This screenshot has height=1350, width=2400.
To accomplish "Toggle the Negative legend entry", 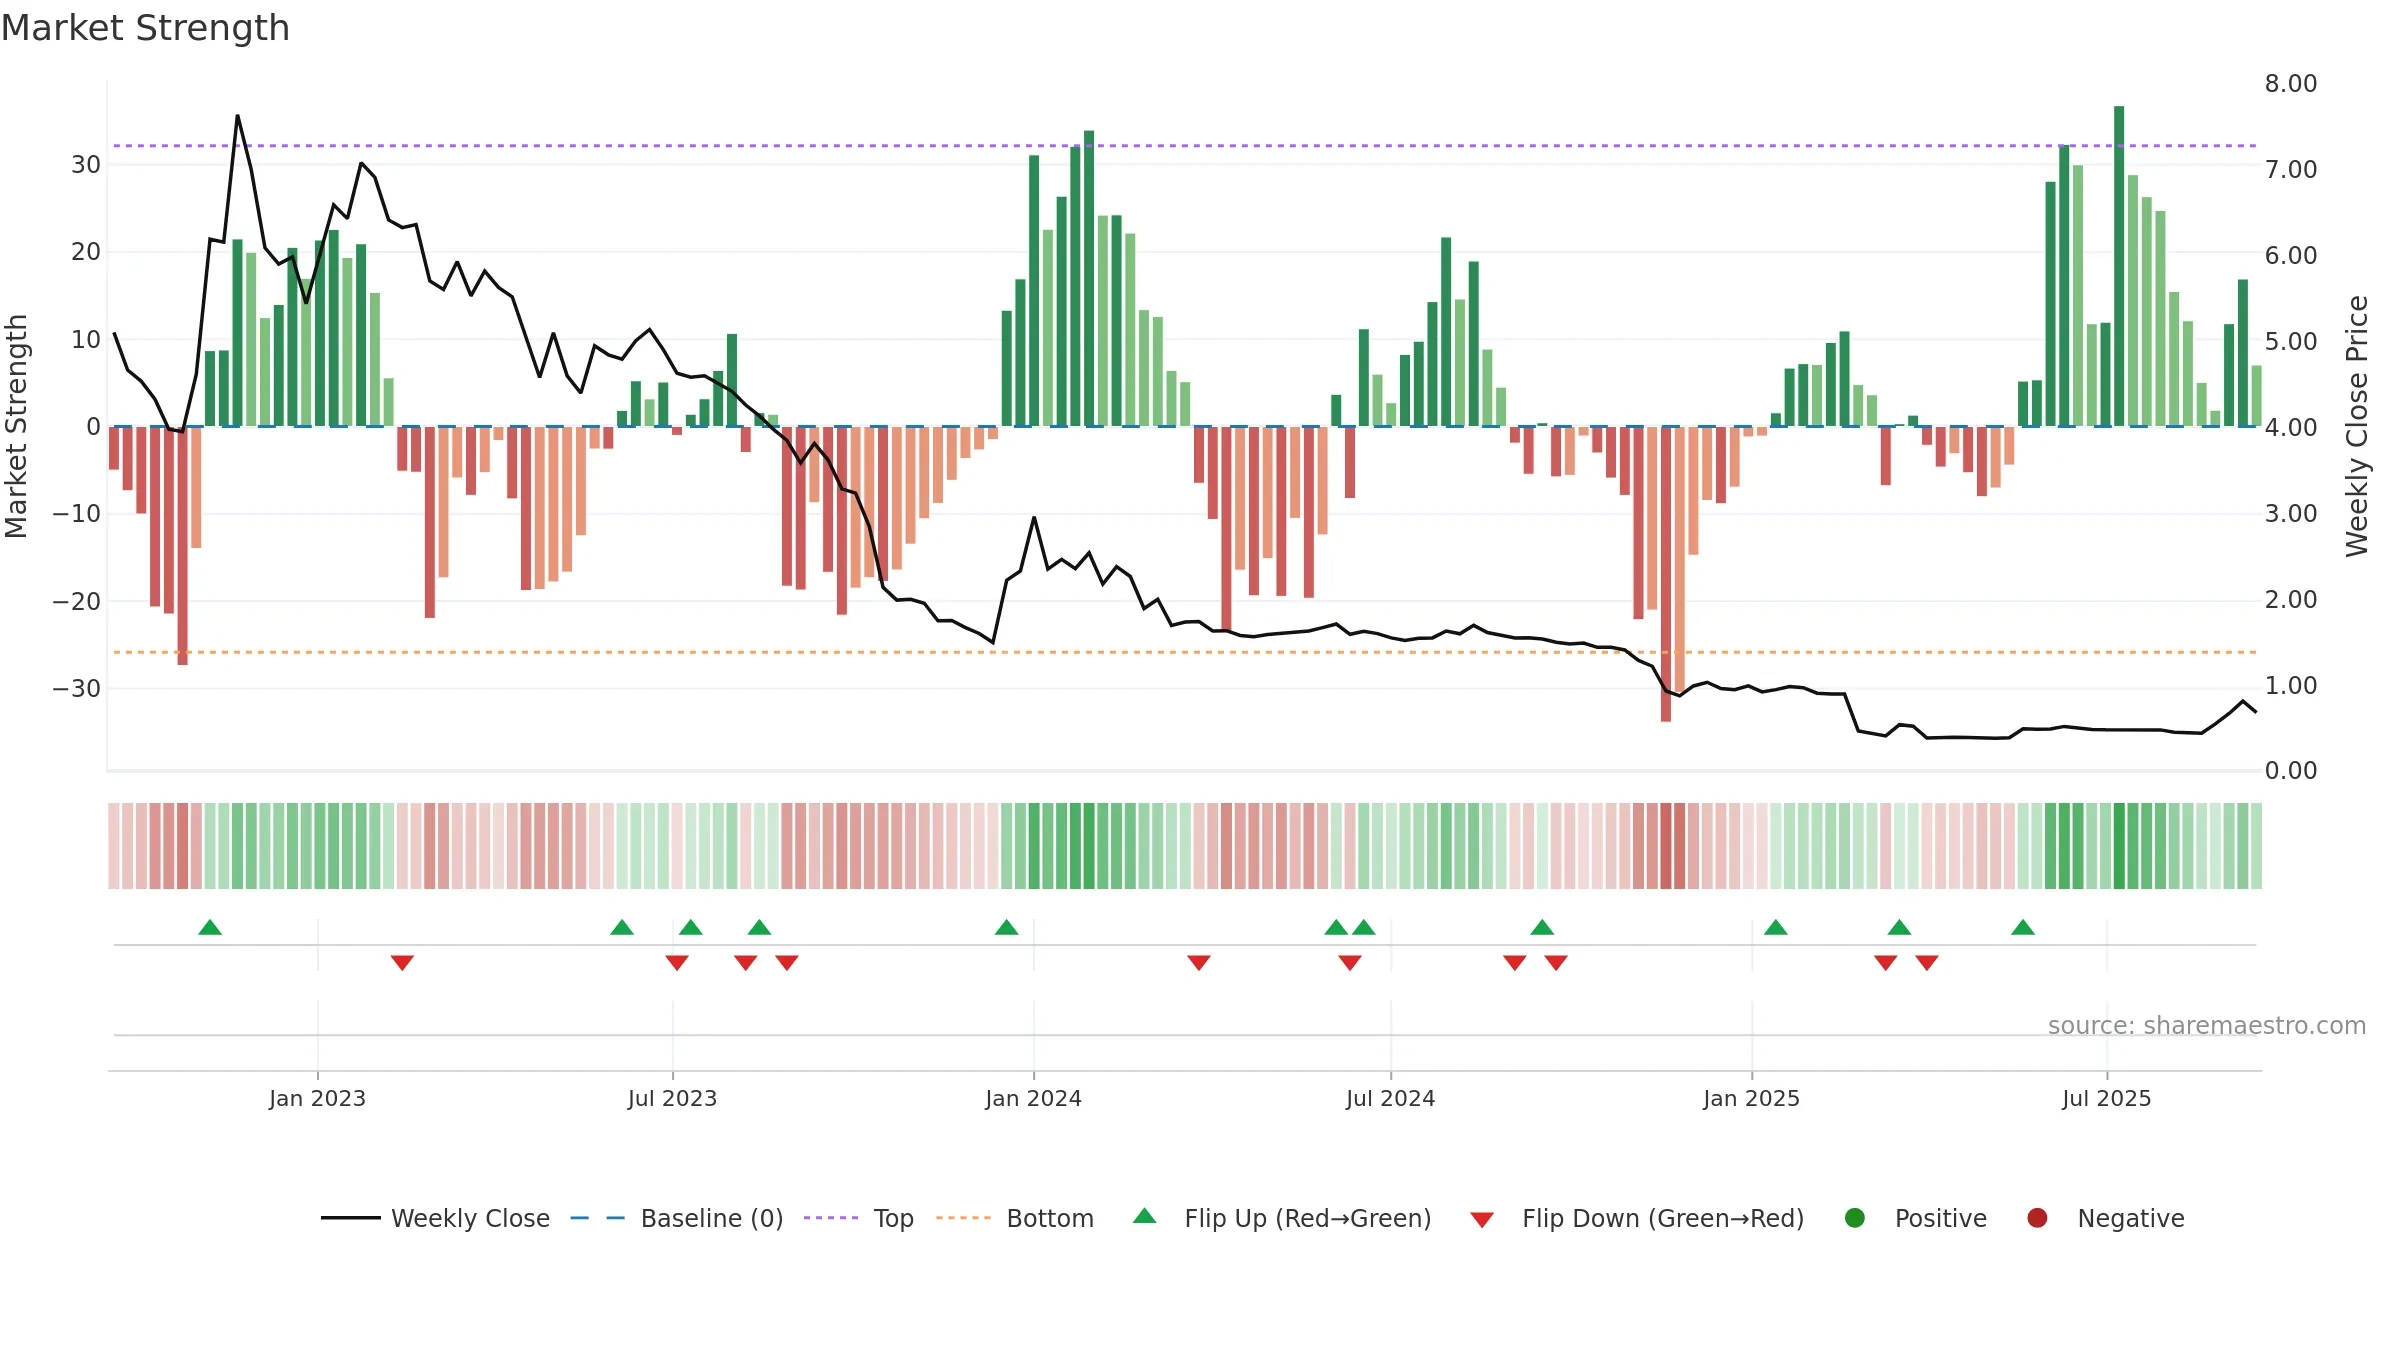I will pos(2105,1218).
